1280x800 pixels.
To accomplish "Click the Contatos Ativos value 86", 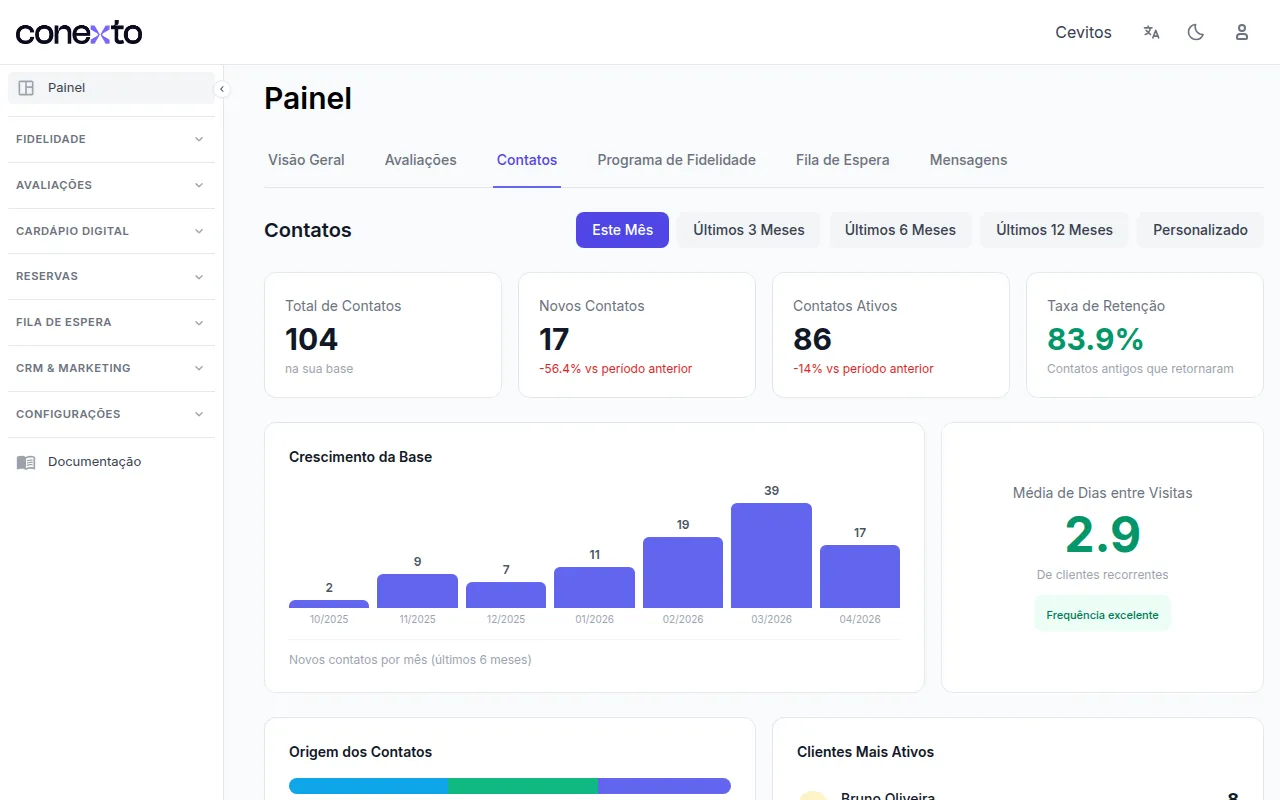I will 812,339.
